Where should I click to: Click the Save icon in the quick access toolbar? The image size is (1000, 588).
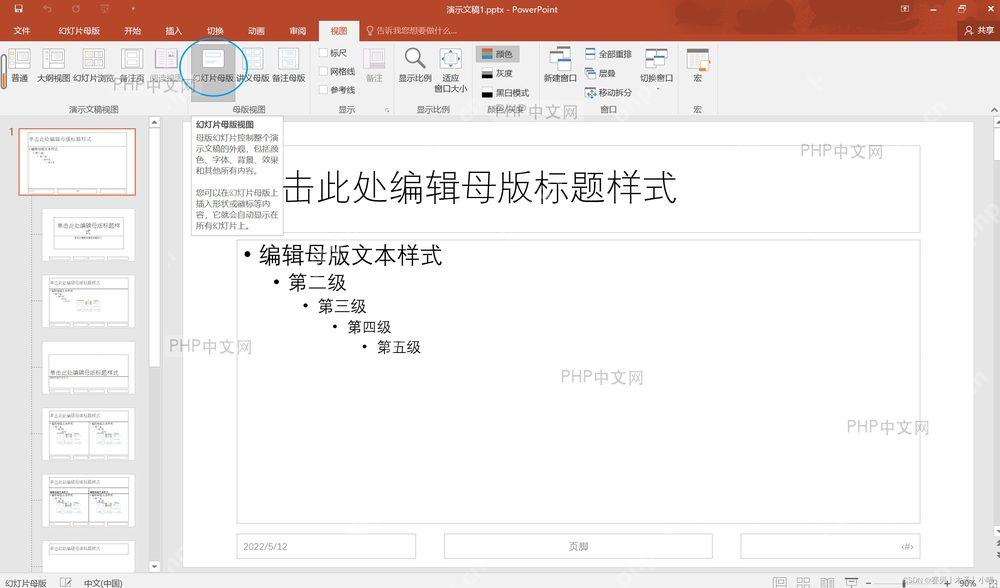click(x=18, y=9)
